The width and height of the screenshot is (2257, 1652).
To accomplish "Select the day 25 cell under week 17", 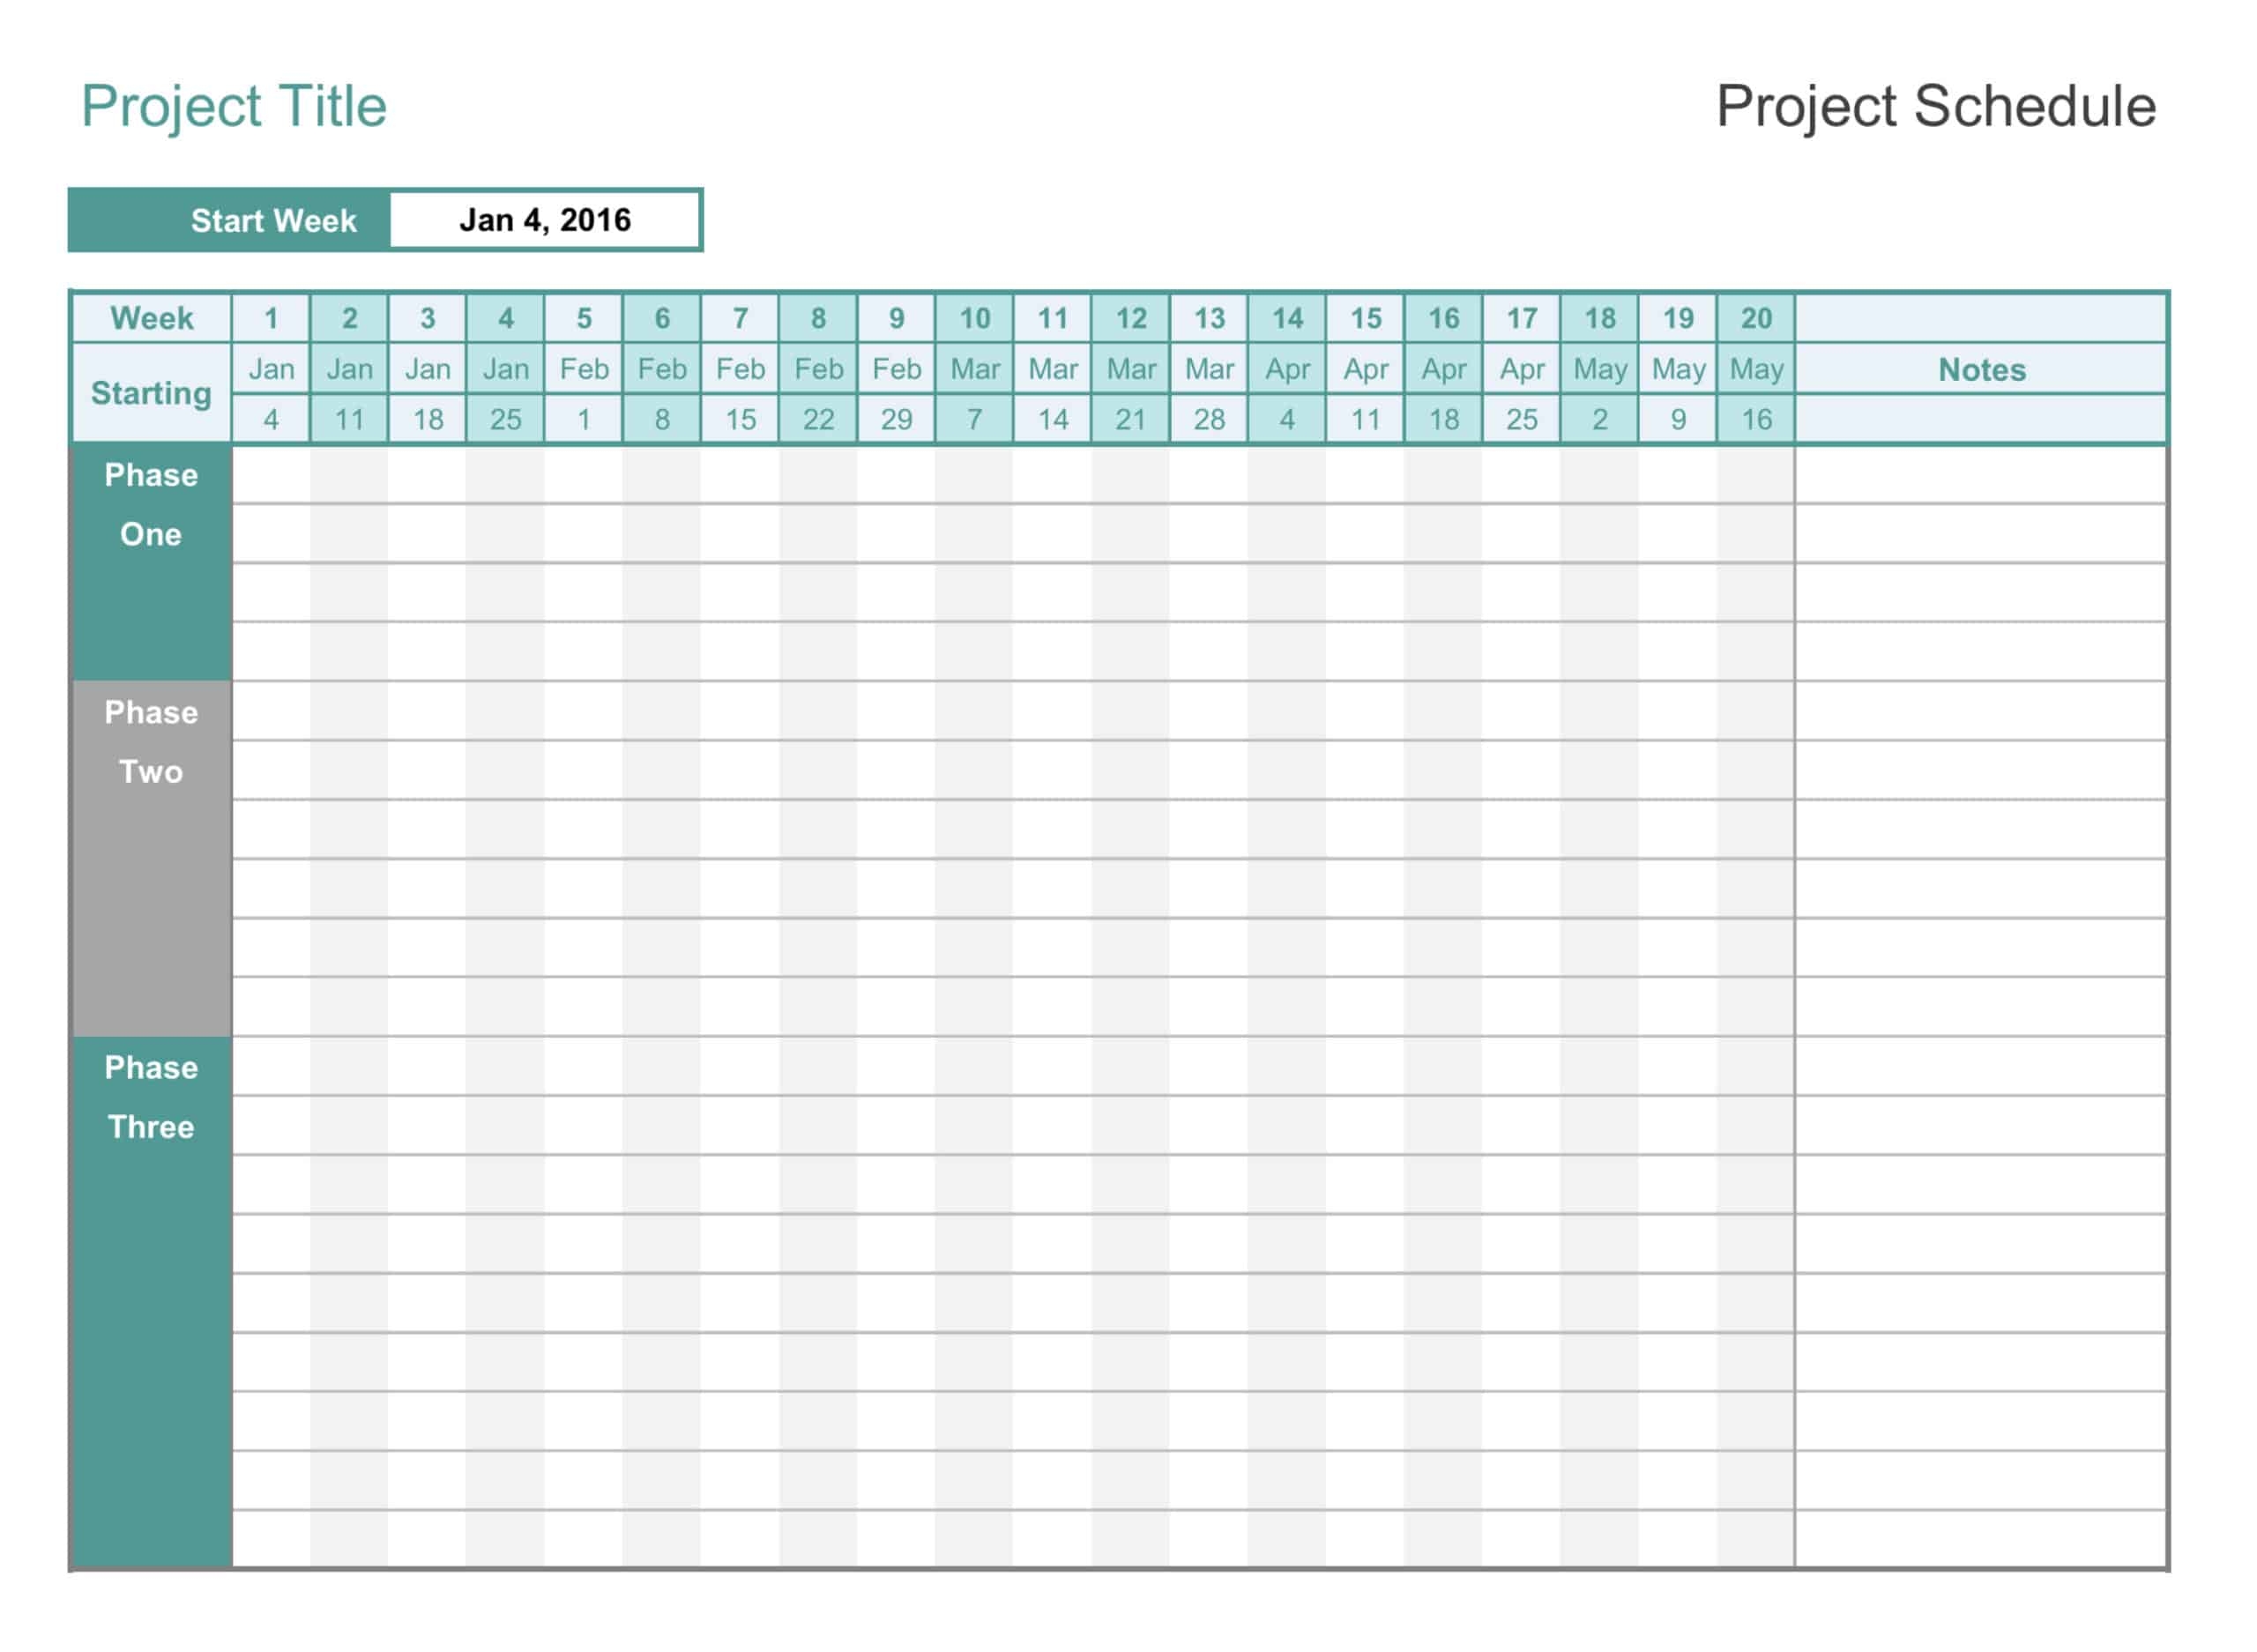I will pyautogui.click(x=1522, y=419).
